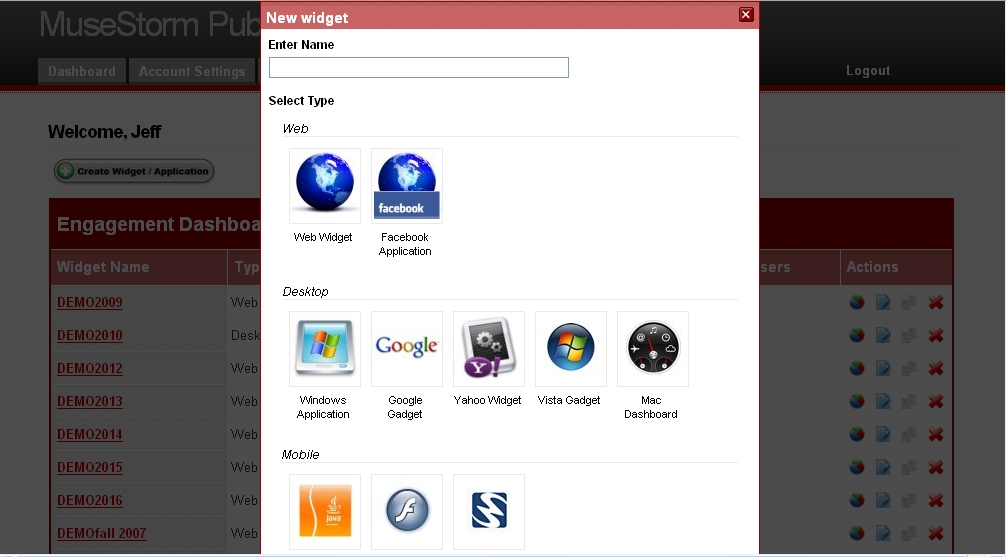Open the DEMO2010 widget link

90,335
